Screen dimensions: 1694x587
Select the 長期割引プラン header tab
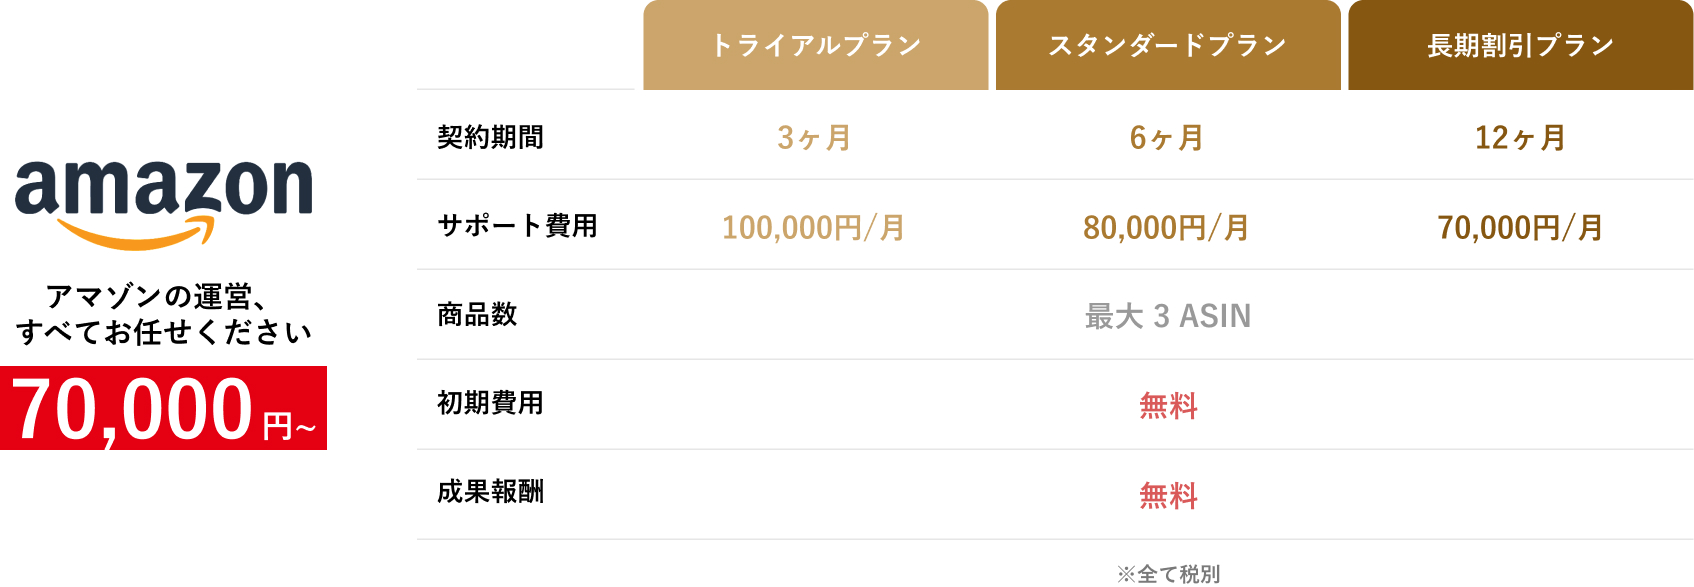coord(1520,45)
